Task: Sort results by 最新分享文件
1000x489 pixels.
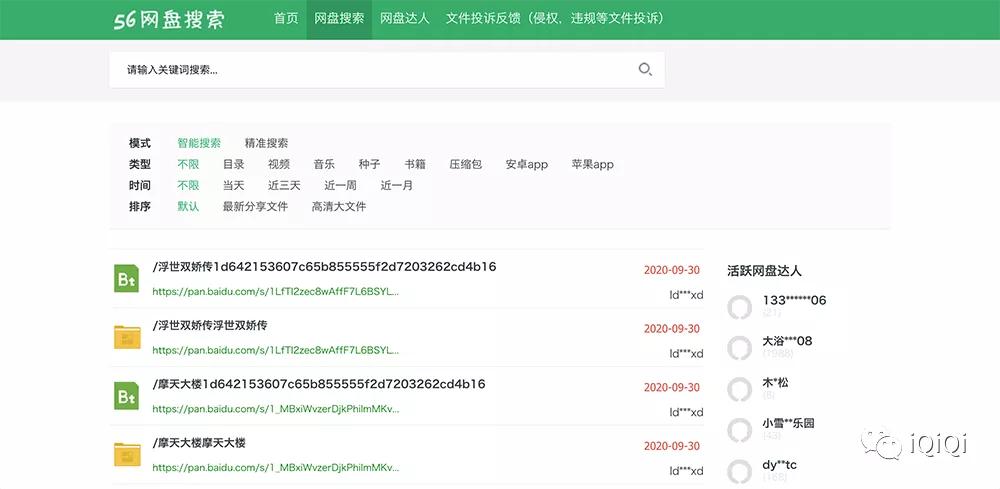Action: click(x=255, y=207)
